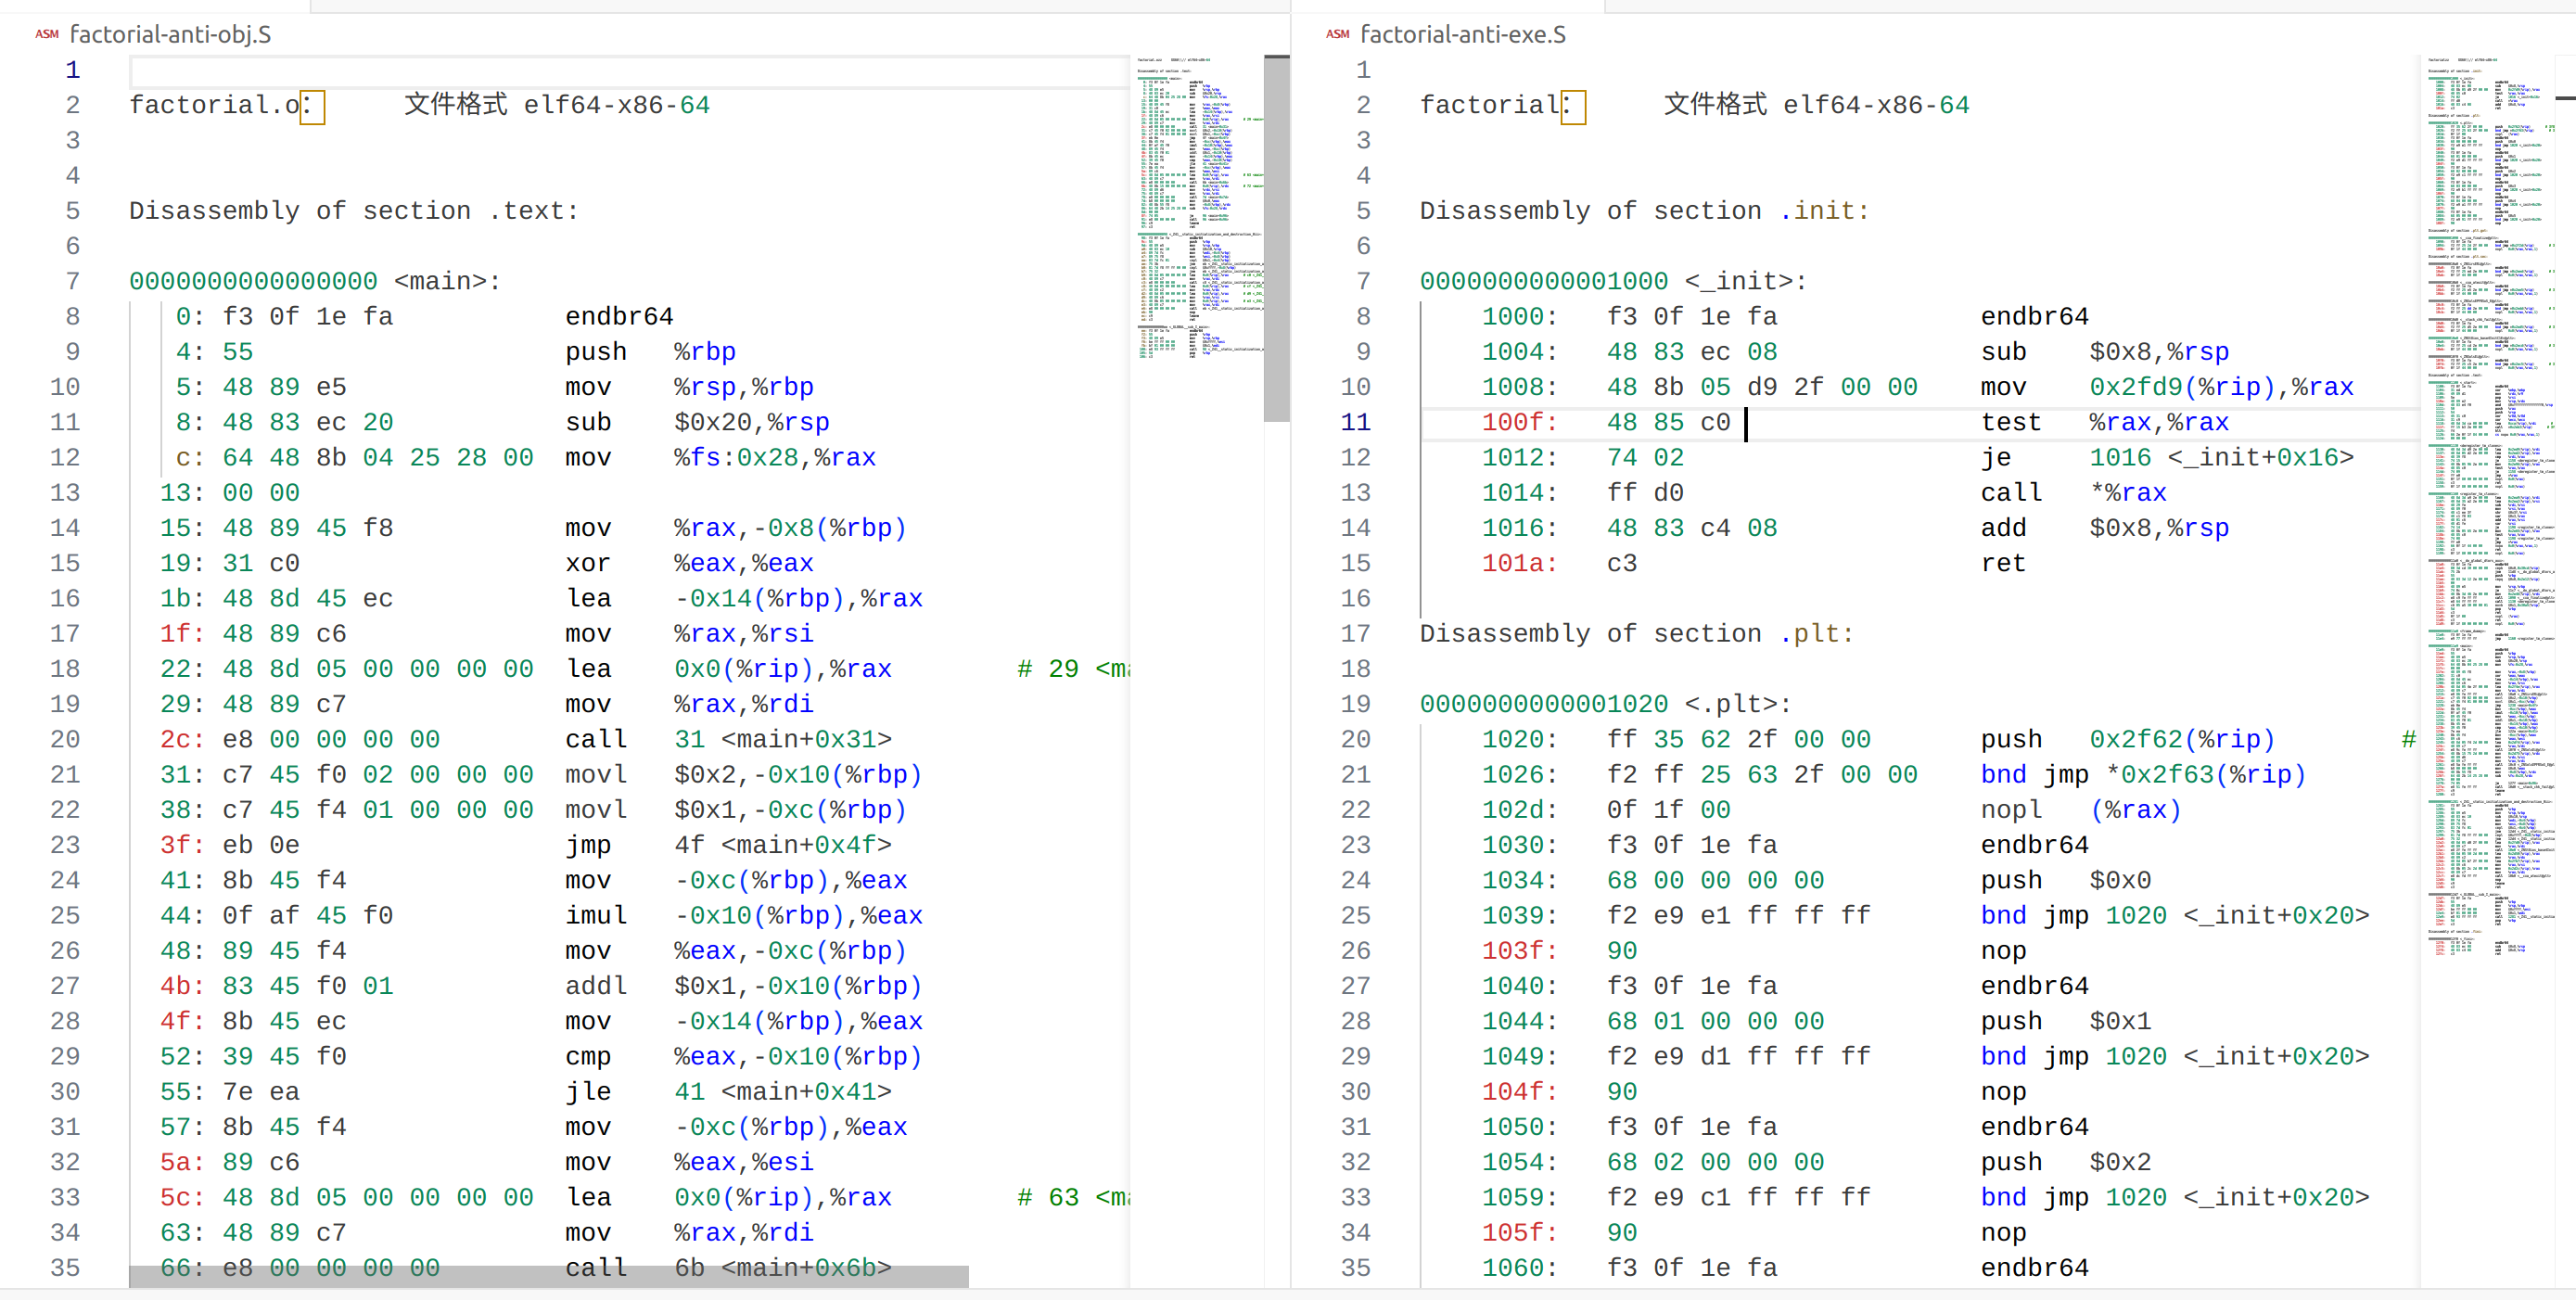Click the ASM icon beside factorial-anti-obj.S
The image size is (2576, 1300).
coord(46,34)
